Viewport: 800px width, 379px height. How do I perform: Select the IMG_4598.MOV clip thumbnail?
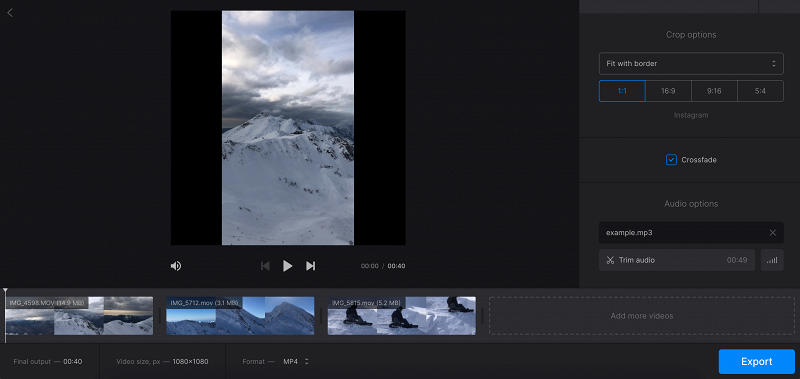tap(79, 316)
